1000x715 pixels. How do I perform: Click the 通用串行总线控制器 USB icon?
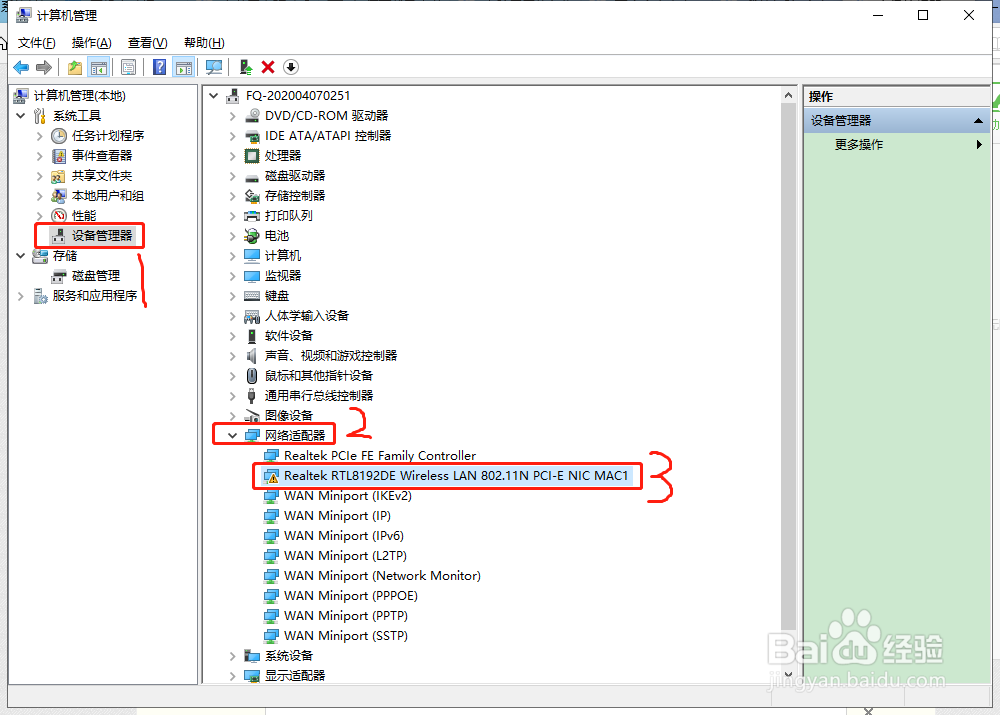coord(252,395)
